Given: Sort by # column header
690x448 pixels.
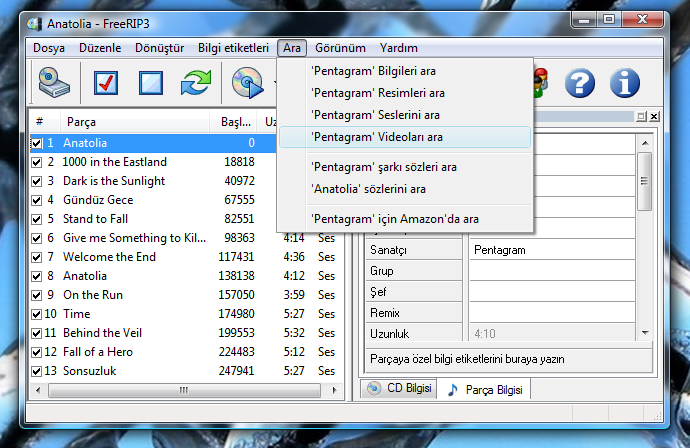Looking at the screenshot, I should point(44,121).
